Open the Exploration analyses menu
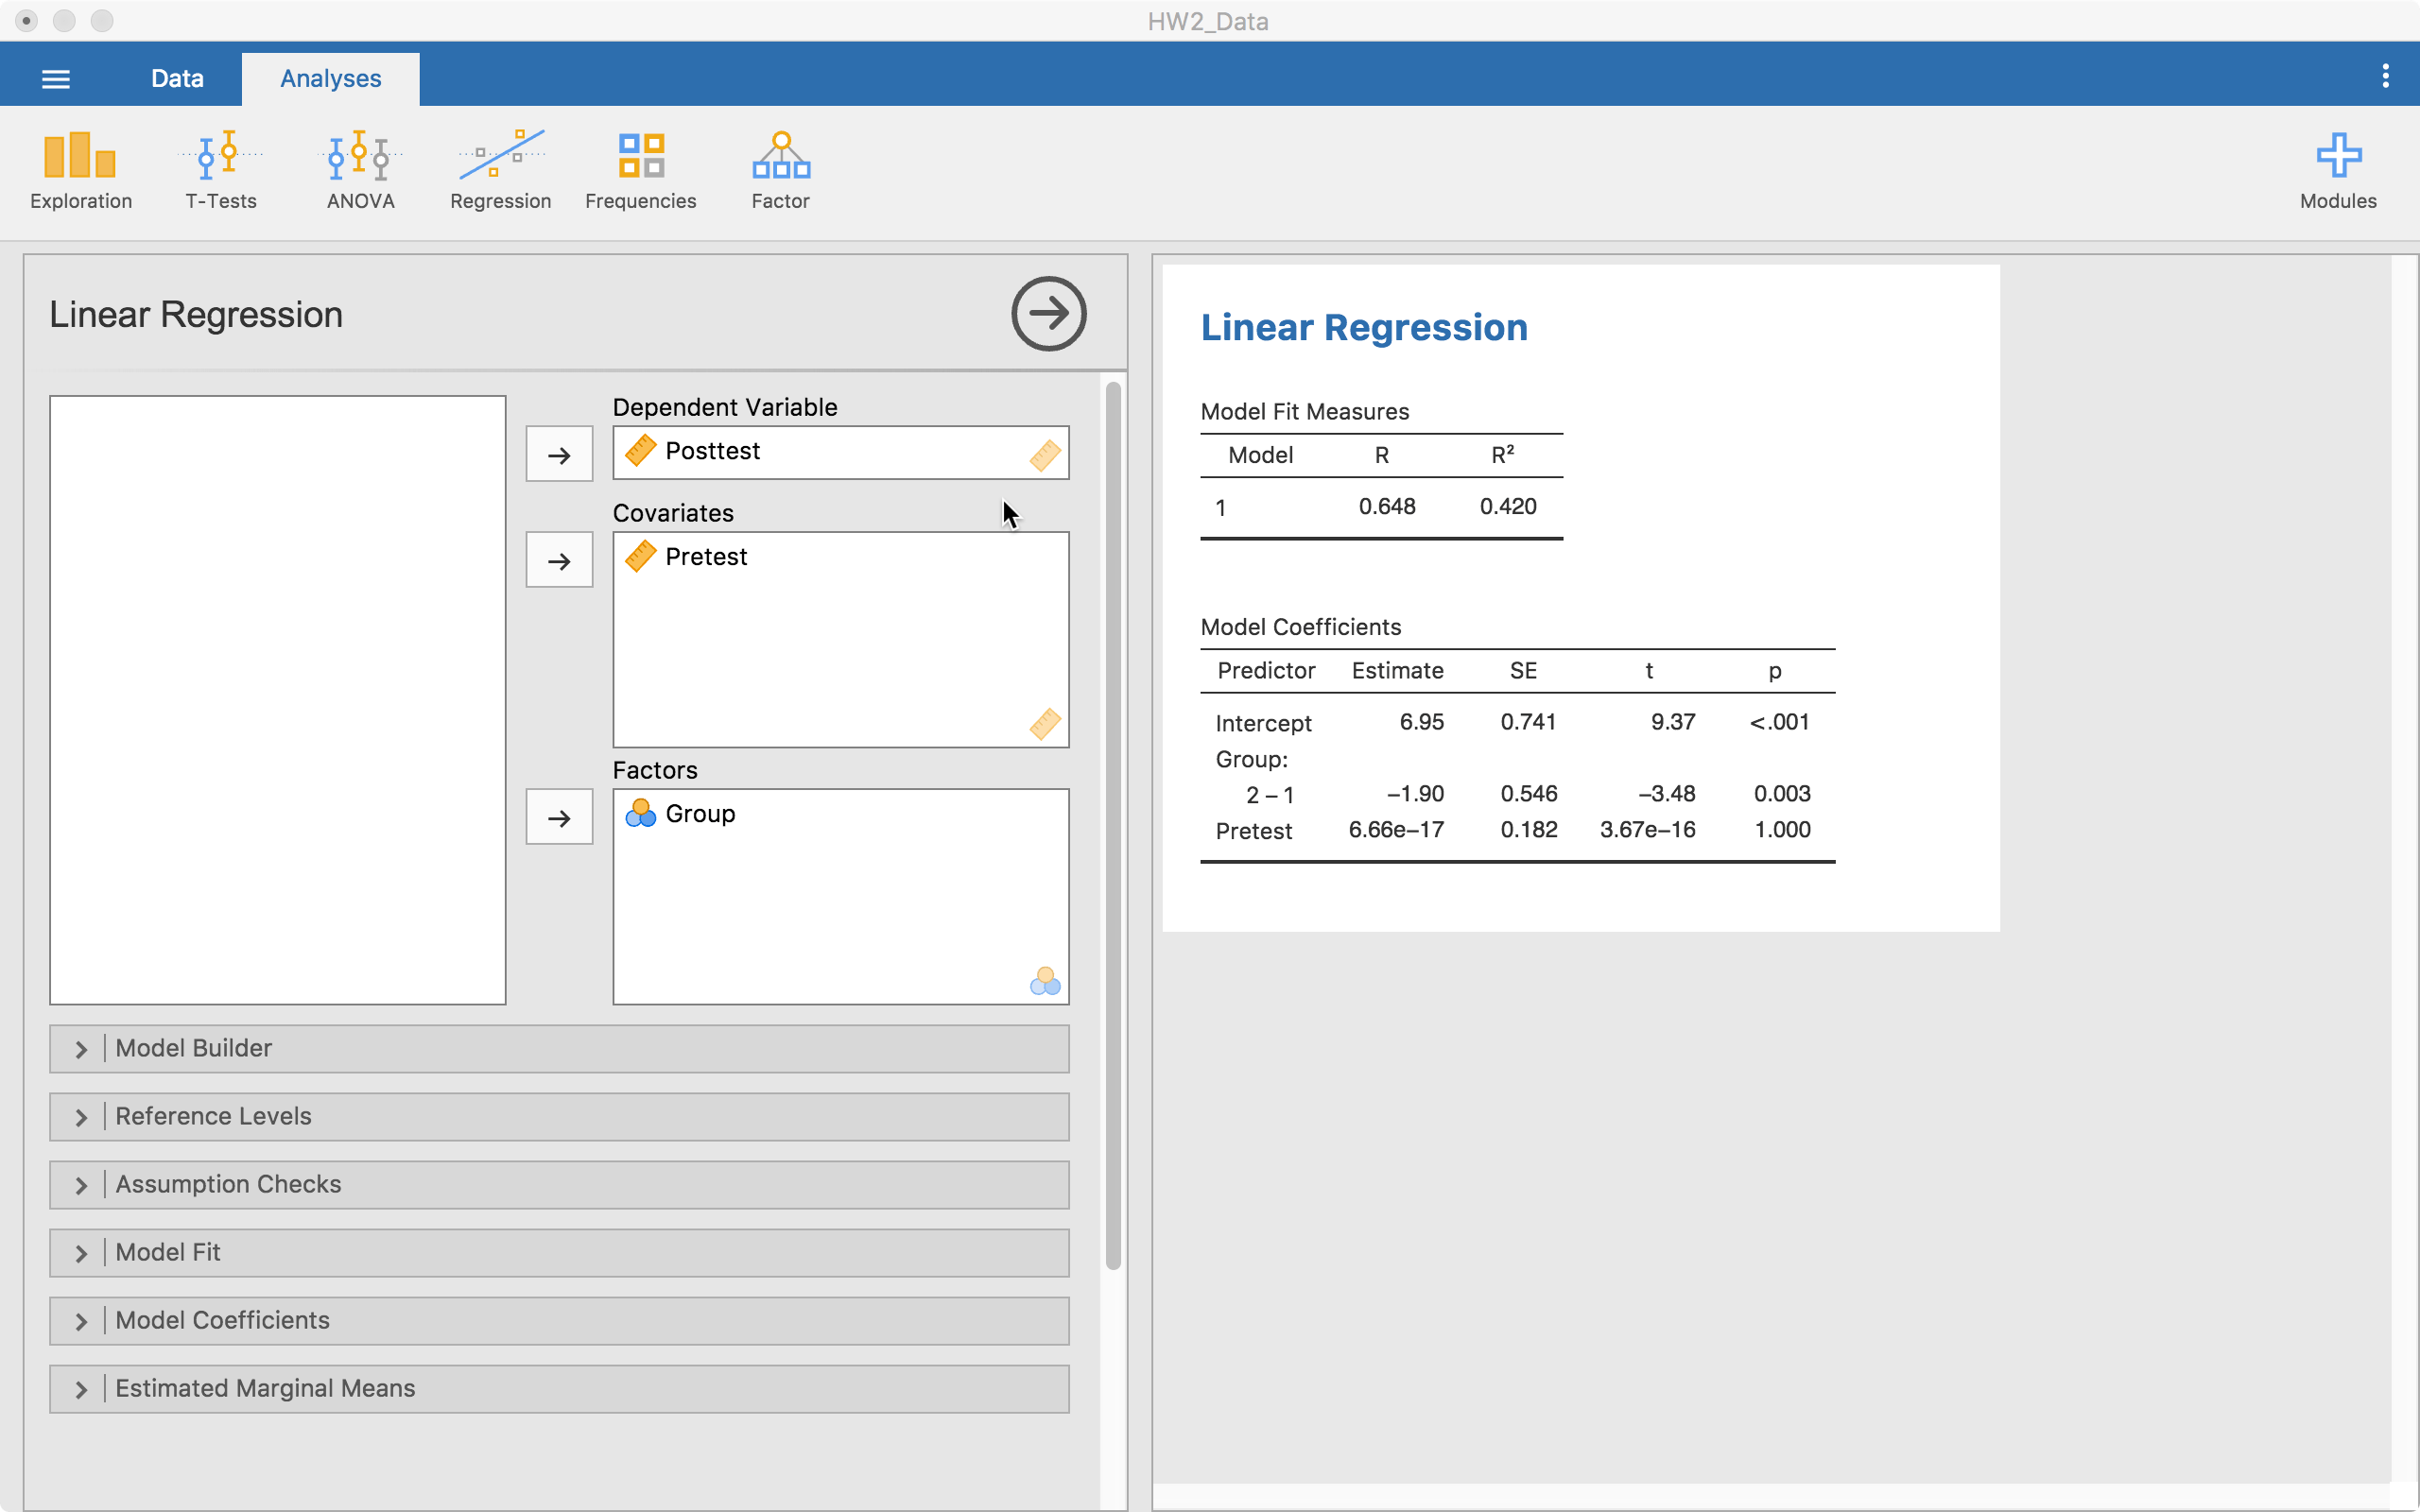Image resolution: width=2420 pixels, height=1512 pixels. coord(80,170)
